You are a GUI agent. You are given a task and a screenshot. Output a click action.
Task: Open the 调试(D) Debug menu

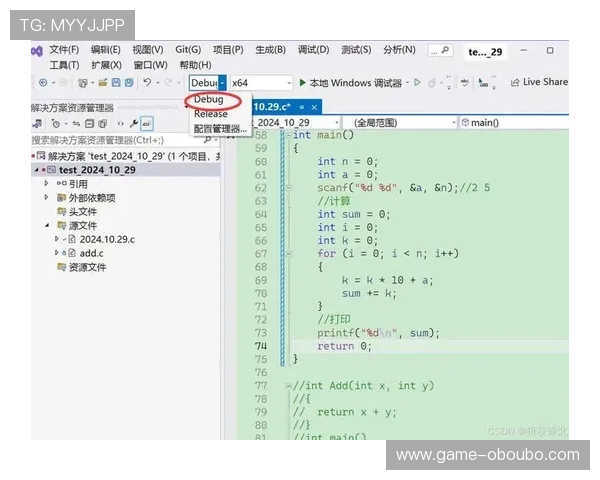pos(313,49)
